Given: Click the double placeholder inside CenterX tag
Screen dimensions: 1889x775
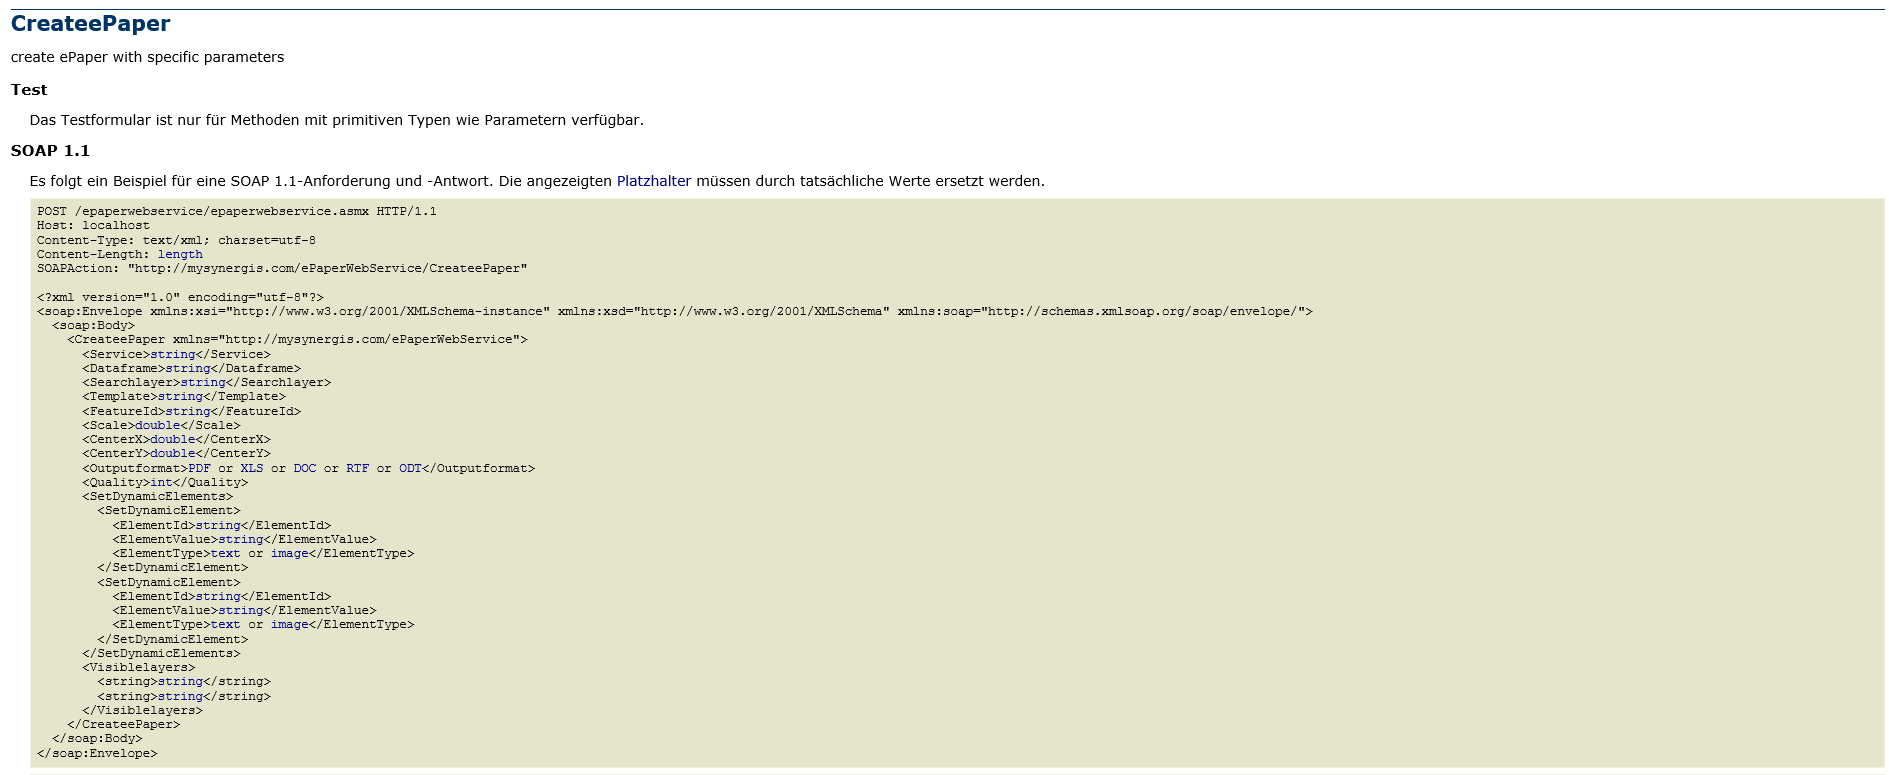Looking at the screenshot, I should [173, 439].
